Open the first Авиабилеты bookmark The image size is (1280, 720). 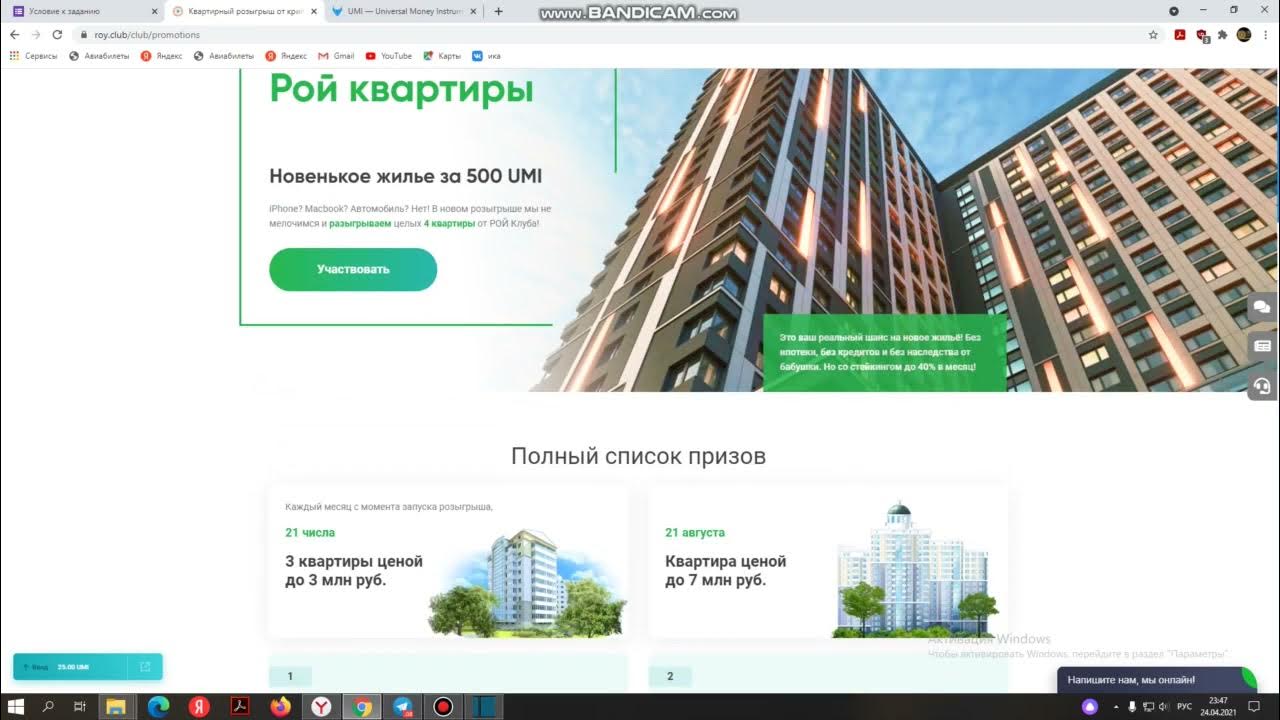99,56
